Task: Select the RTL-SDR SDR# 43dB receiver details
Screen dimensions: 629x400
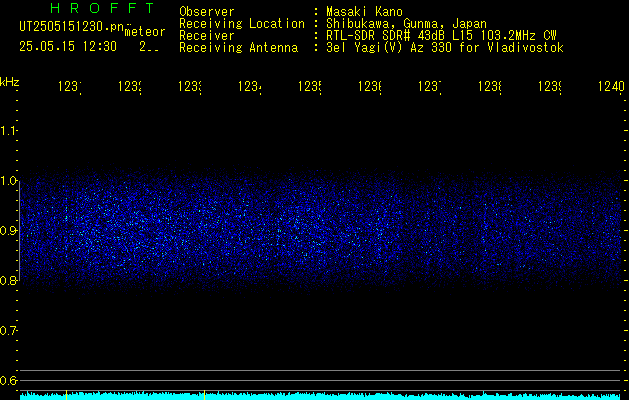Action: pyautogui.click(x=441, y=36)
